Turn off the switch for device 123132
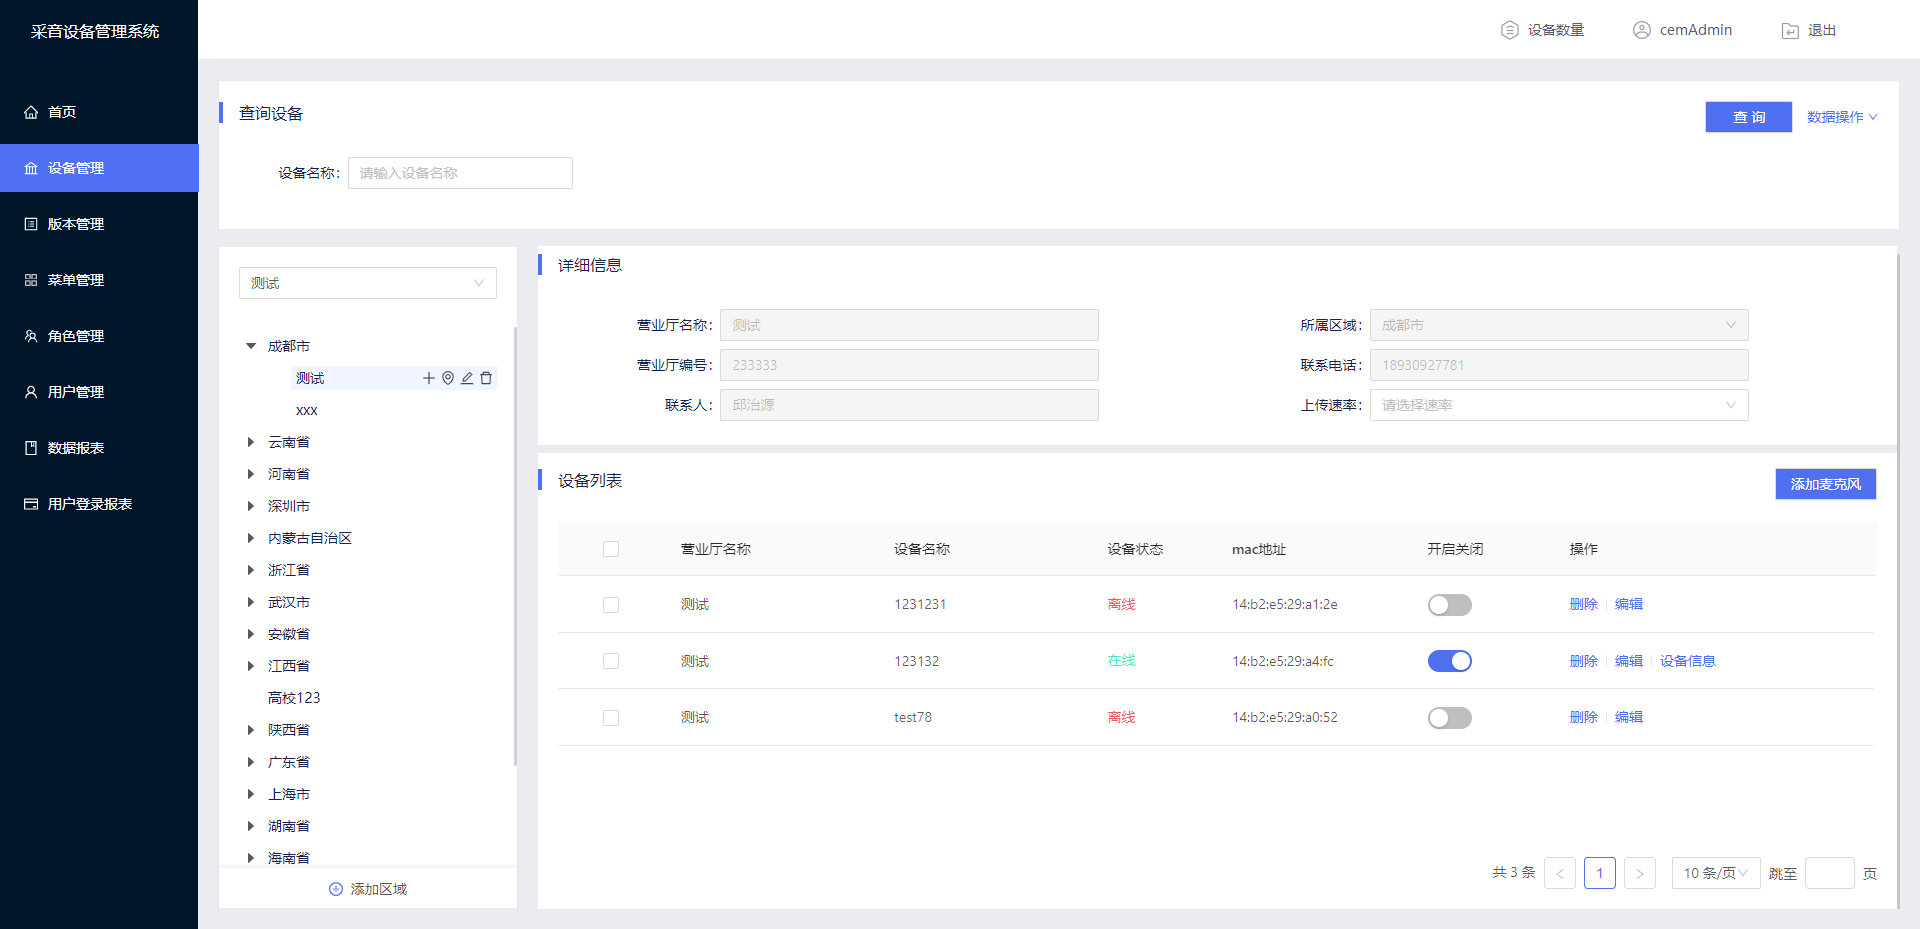This screenshot has height=929, width=1920. click(1450, 661)
